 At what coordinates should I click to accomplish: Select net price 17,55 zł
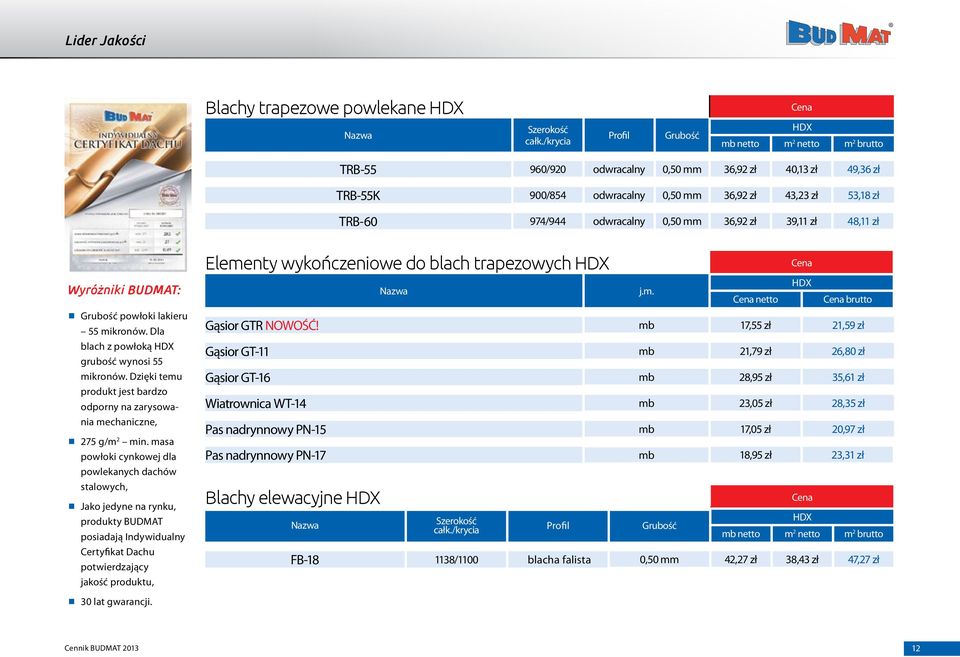tap(756, 326)
